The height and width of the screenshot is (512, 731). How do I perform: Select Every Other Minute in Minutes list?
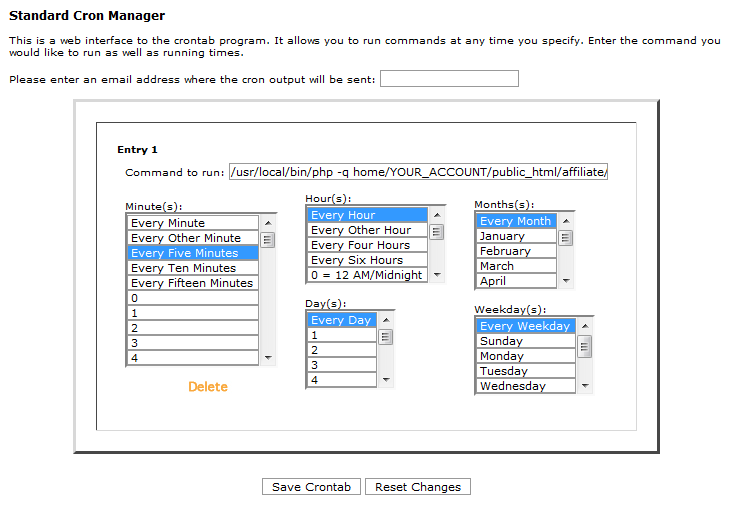(192, 238)
